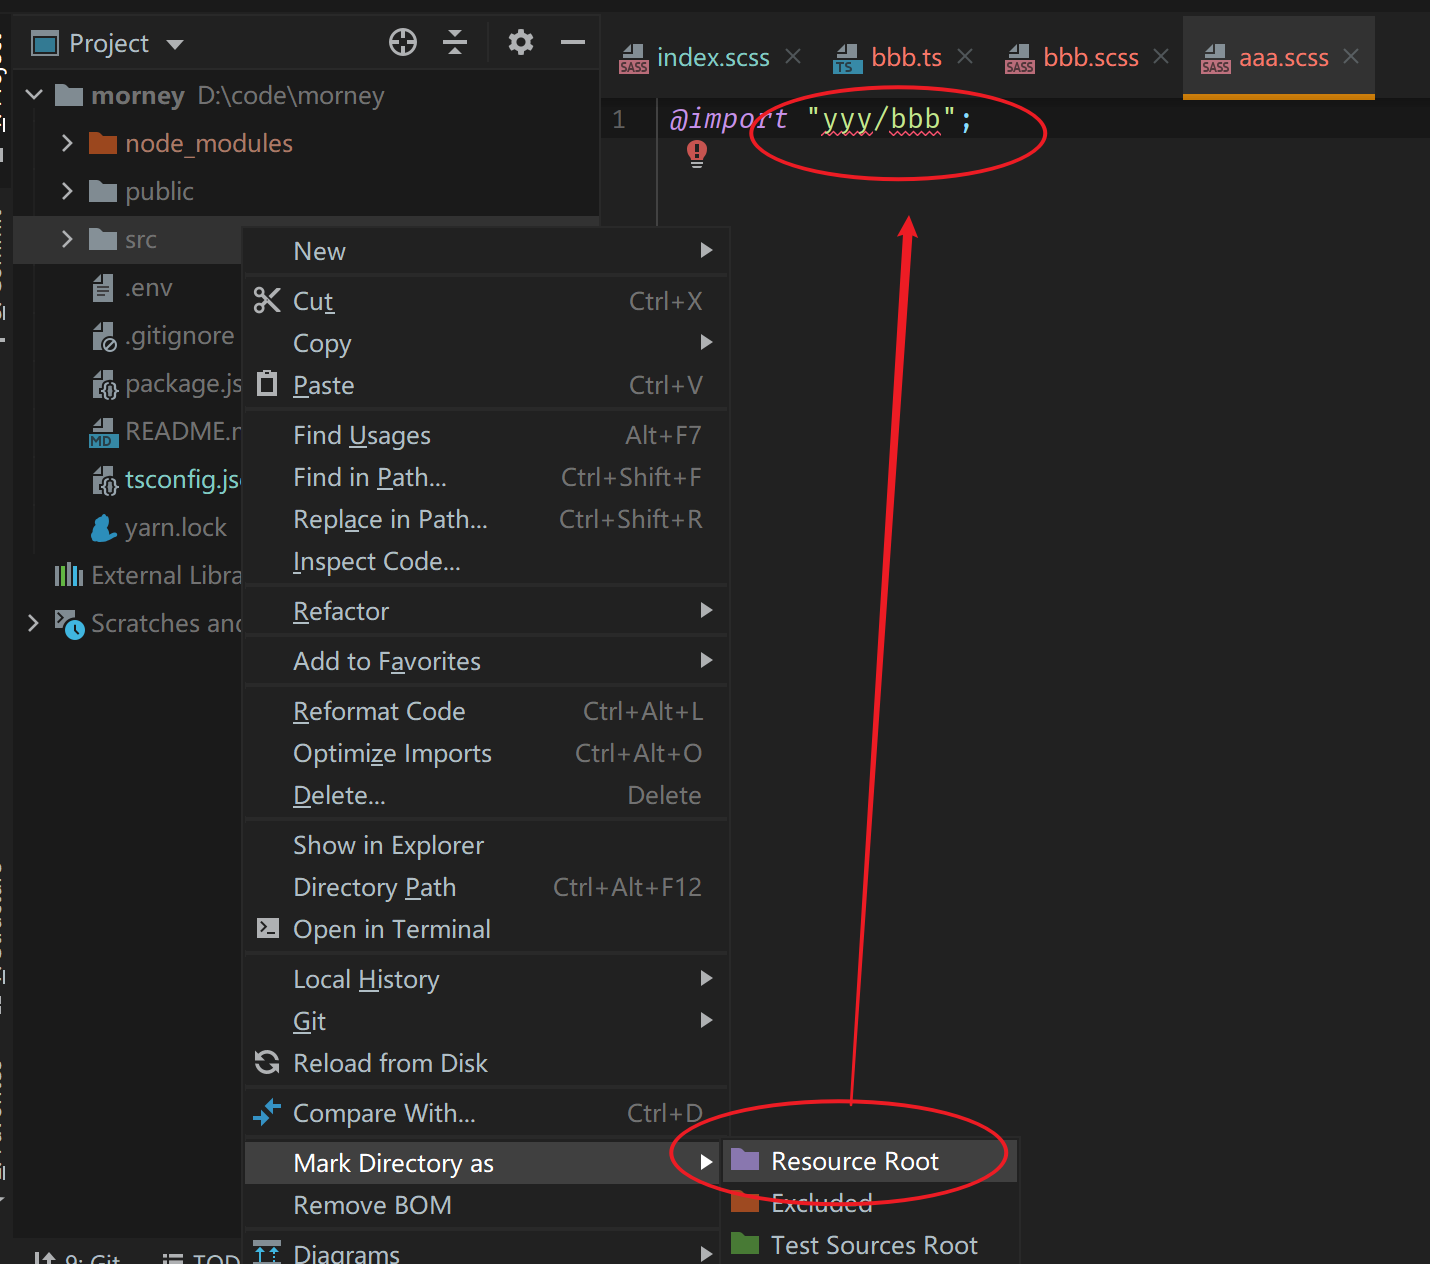Click line number 1 in gutter

[x=619, y=120]
